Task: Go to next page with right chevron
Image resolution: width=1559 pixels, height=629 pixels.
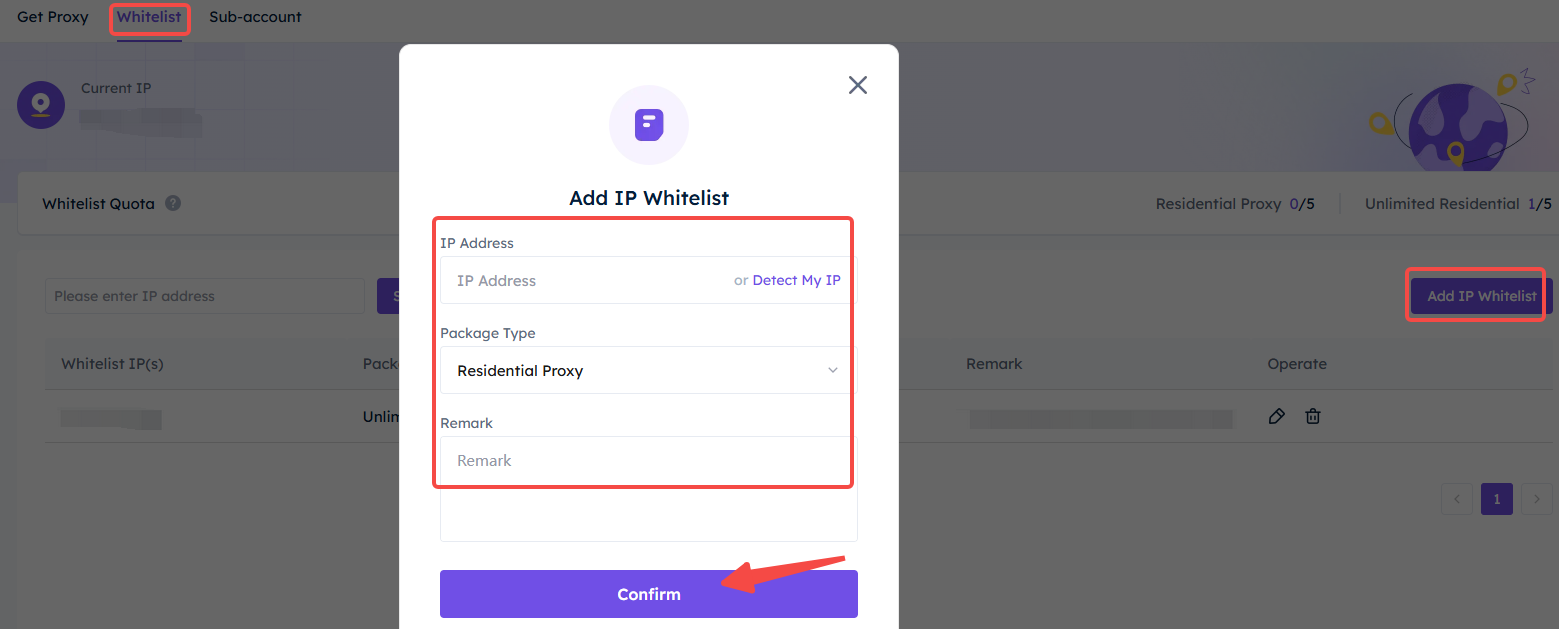Action: (x=1537, y=499)
